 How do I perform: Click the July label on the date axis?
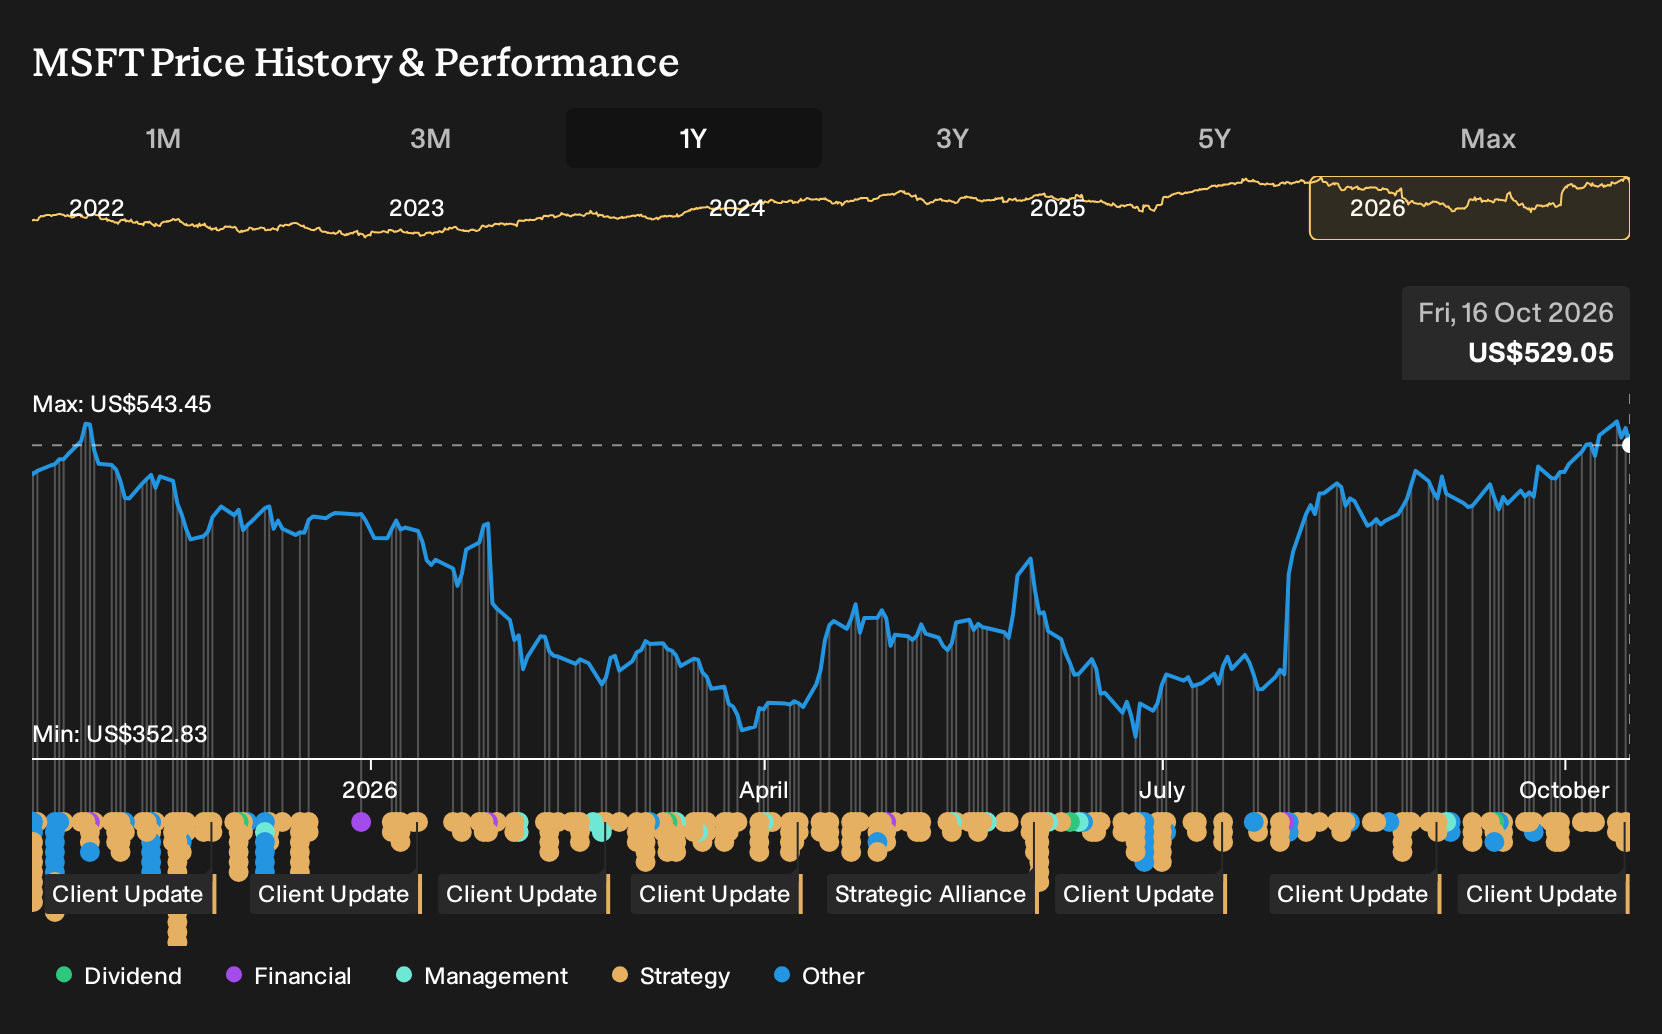click(x=1162, y=790)
